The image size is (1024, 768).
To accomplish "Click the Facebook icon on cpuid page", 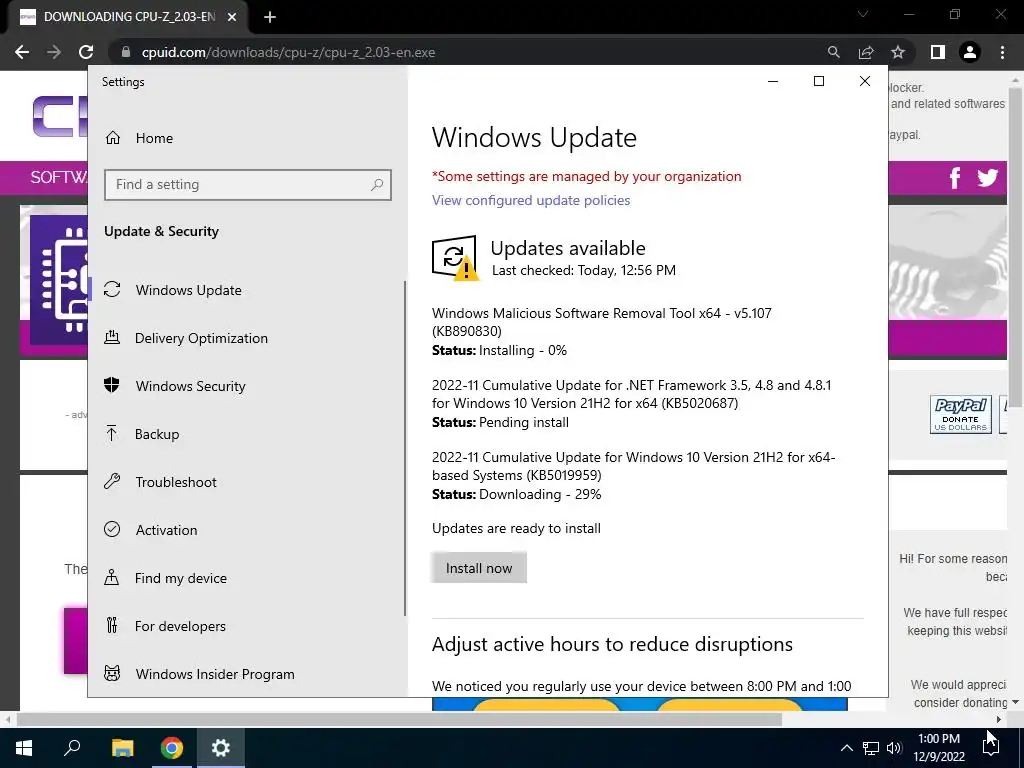I will click(x=955, y=178).
